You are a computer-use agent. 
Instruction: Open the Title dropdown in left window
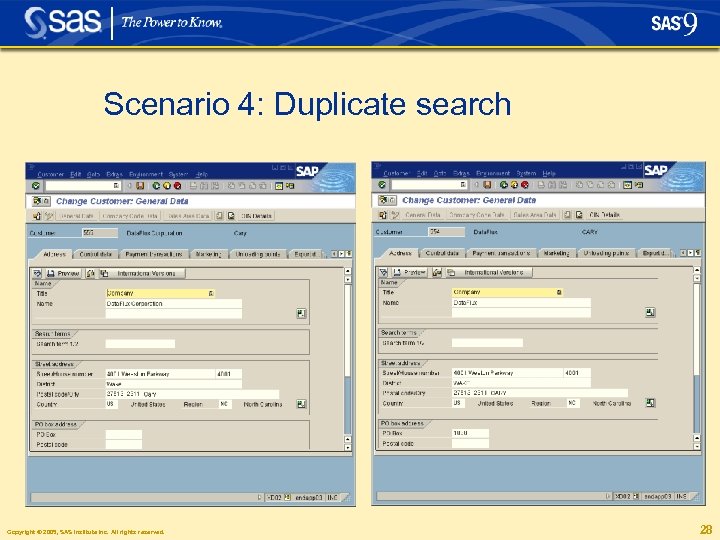click(x=211, y=293)
